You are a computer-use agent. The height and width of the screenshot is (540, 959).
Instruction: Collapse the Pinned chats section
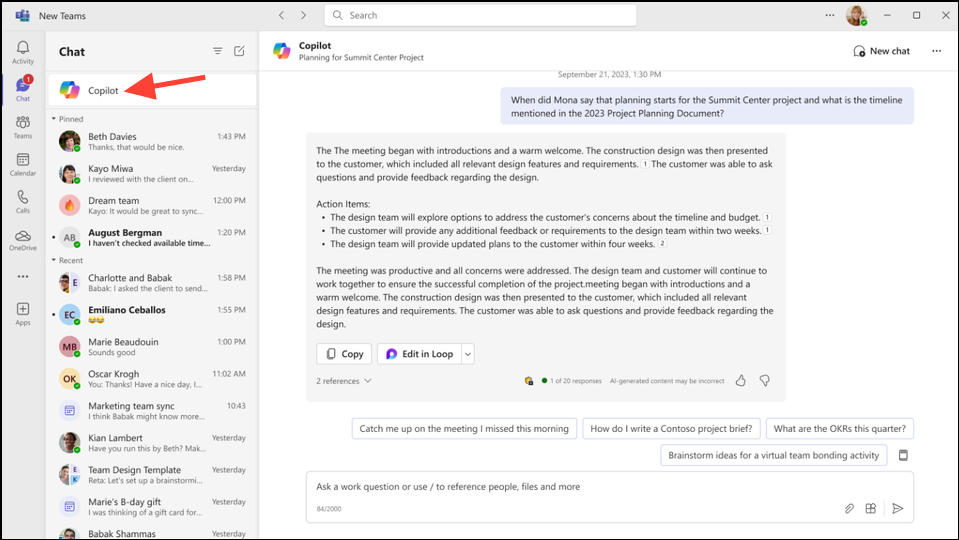point(53,119)
